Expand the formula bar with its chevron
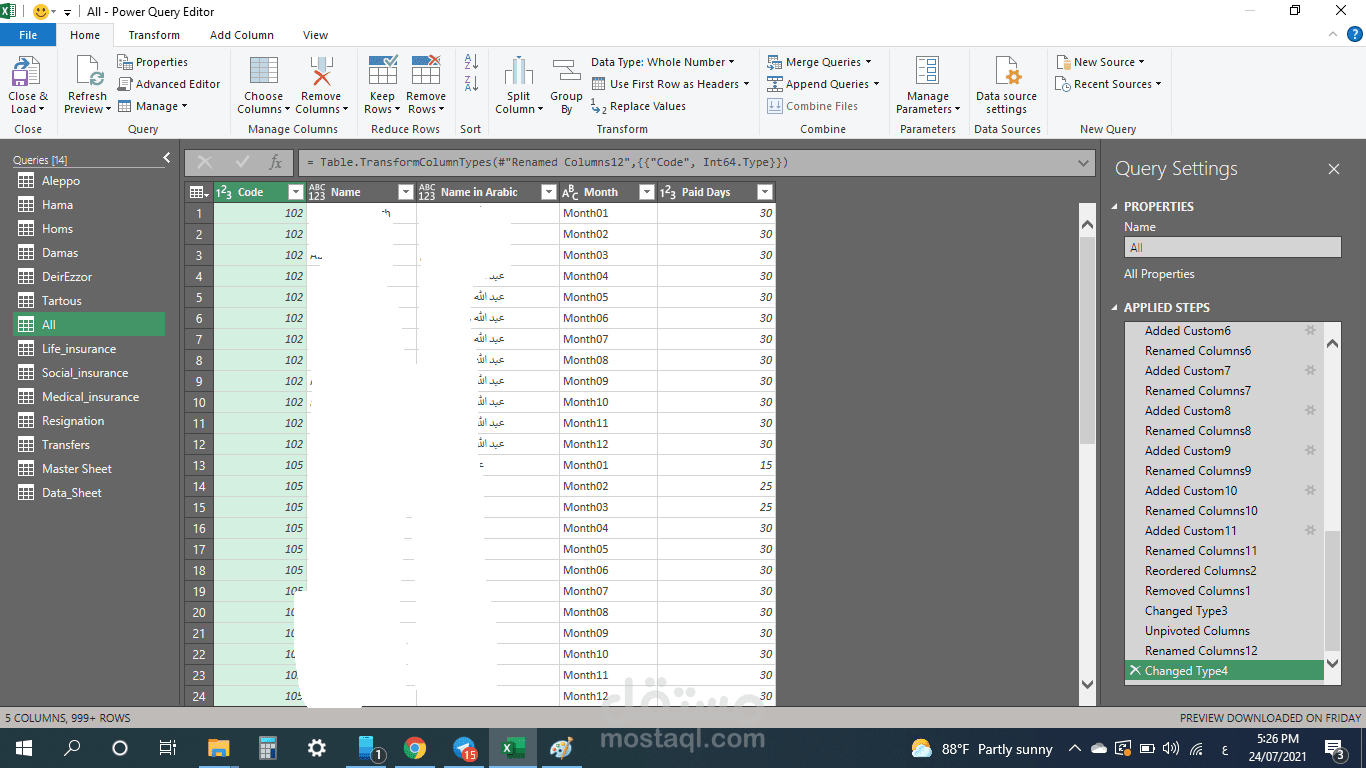Screen dimensions: 1366x768 coord(1082,161)
